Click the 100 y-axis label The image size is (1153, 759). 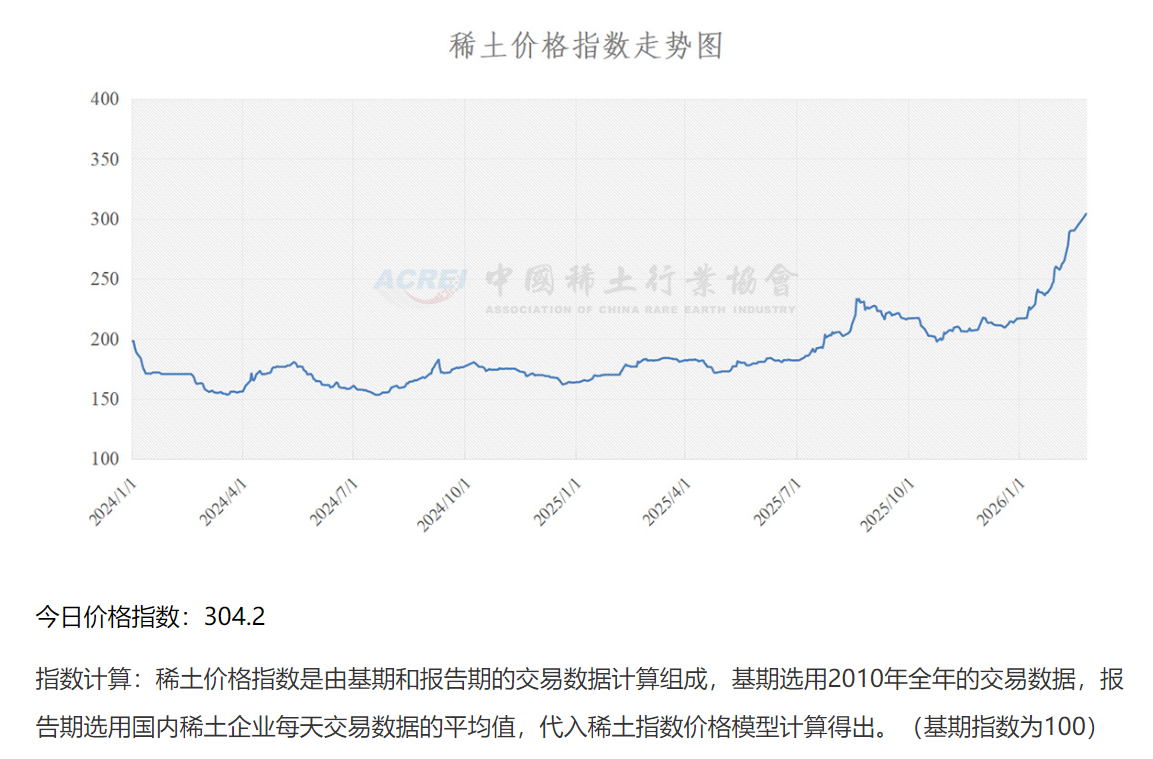pyautogui.click(x=104, y=459)
